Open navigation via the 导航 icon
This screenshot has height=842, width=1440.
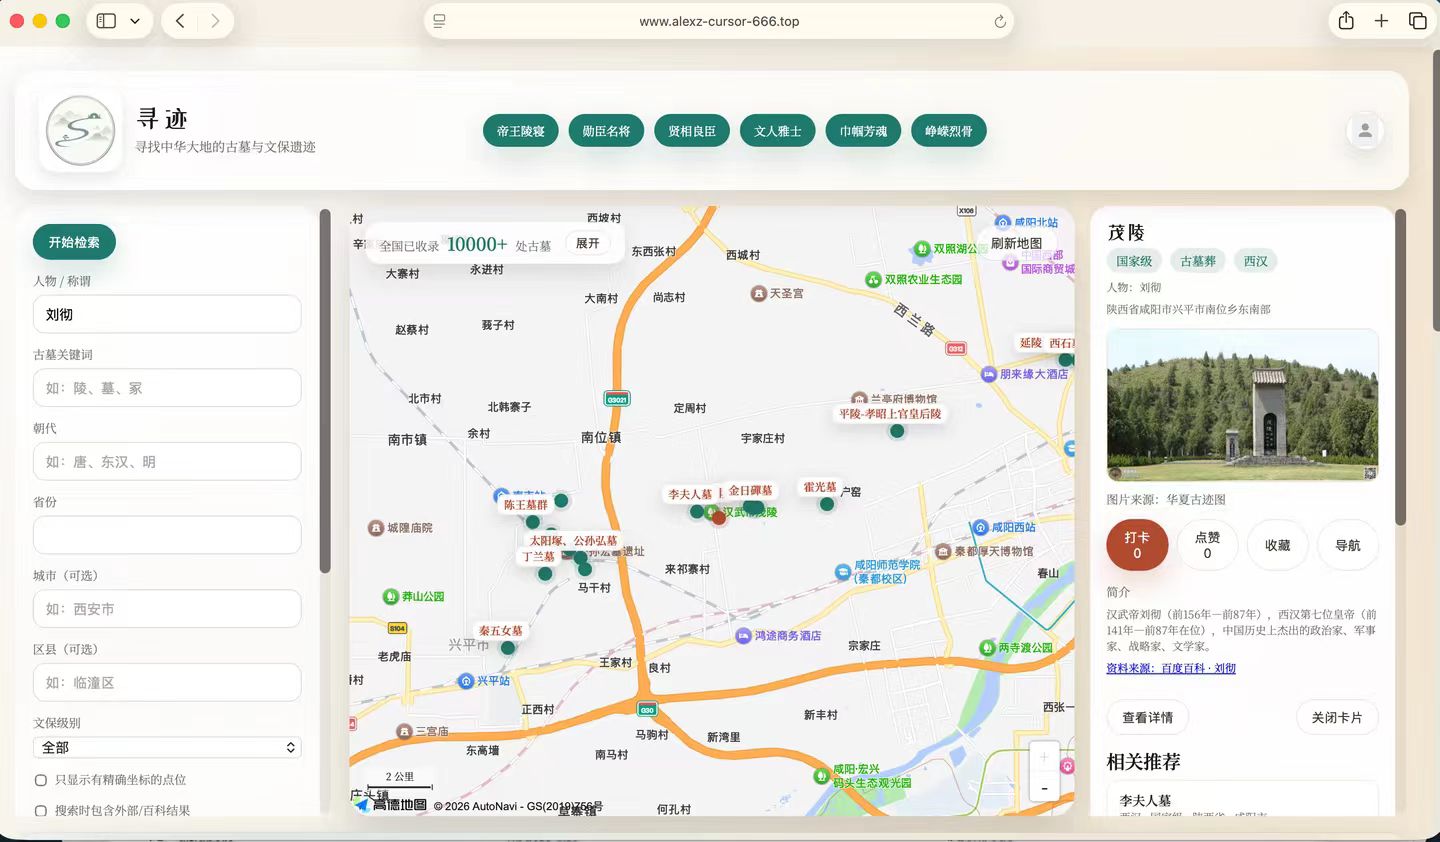pos(1347,544)
